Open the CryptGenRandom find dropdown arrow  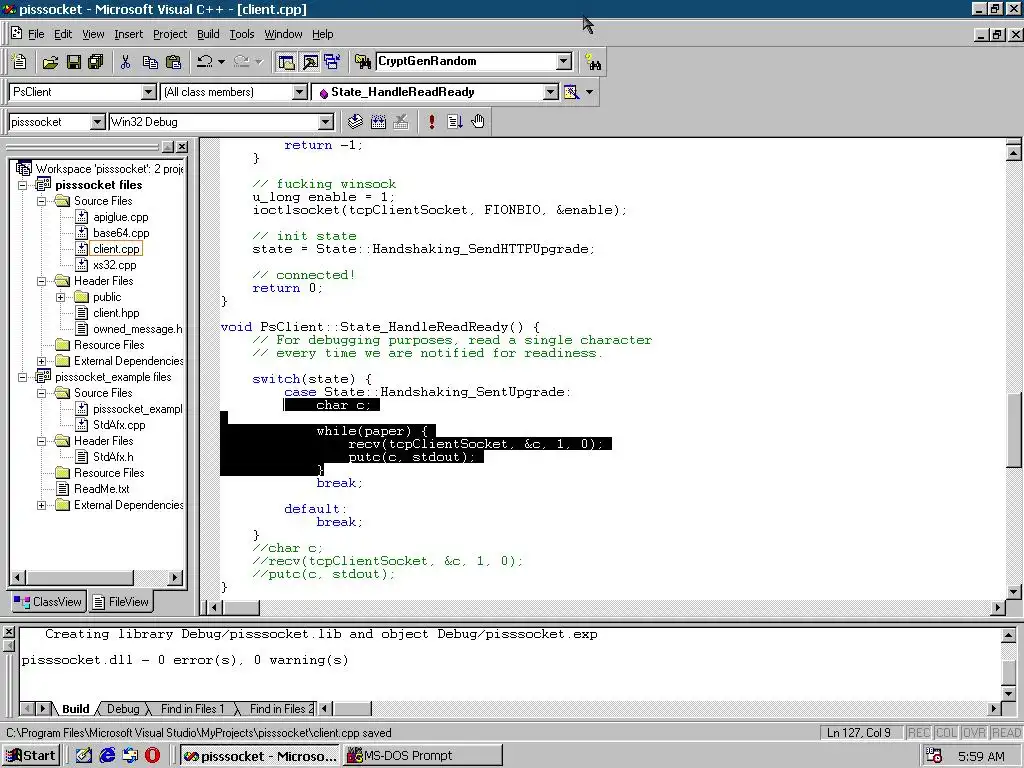pos(564,61)
